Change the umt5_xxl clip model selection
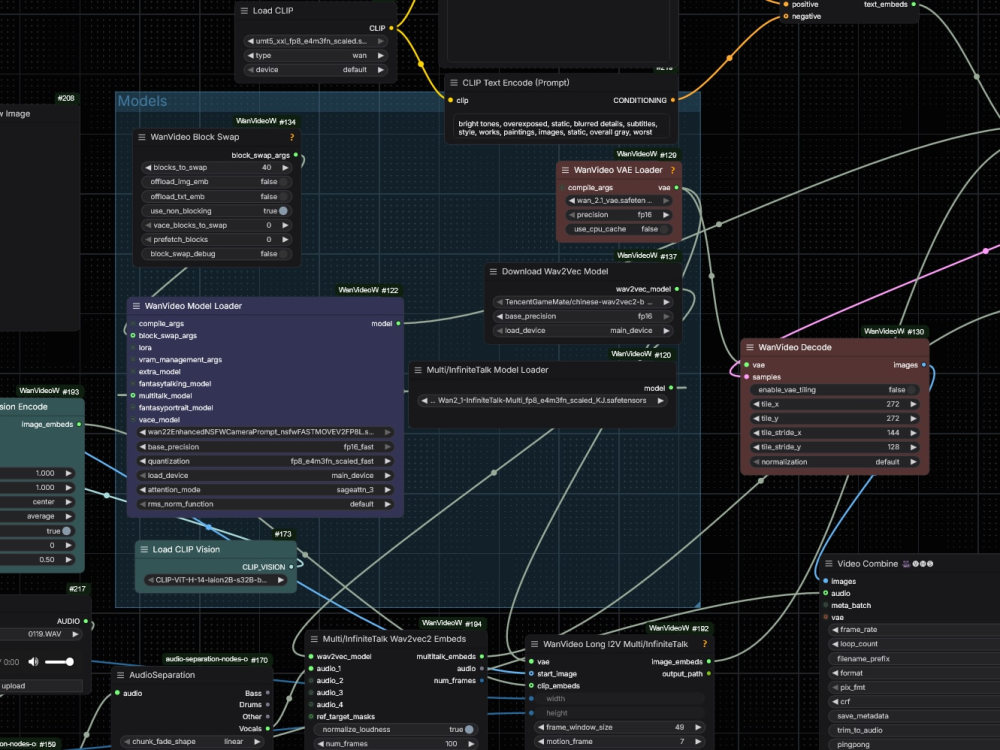1000x750 pixels. click(316, 41)
